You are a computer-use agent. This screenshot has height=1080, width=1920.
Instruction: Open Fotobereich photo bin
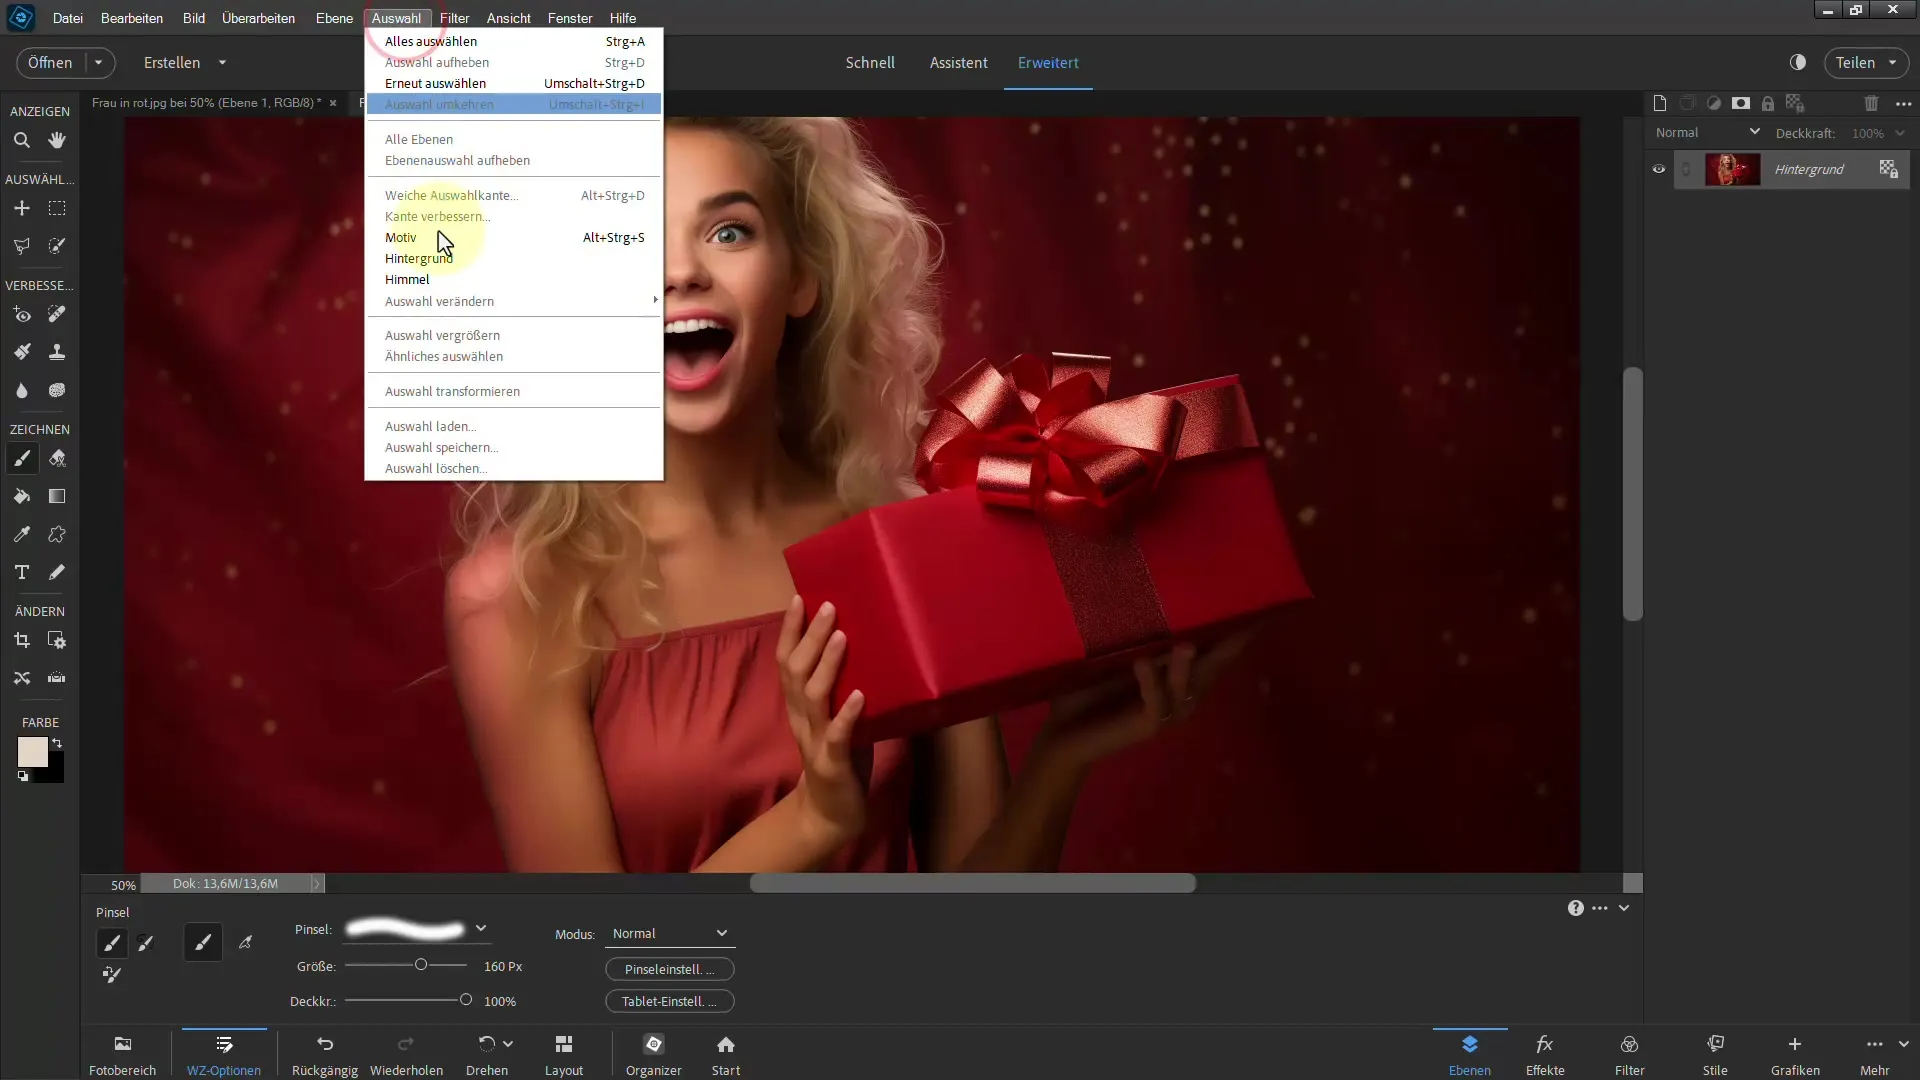[x=122, y=1055]
